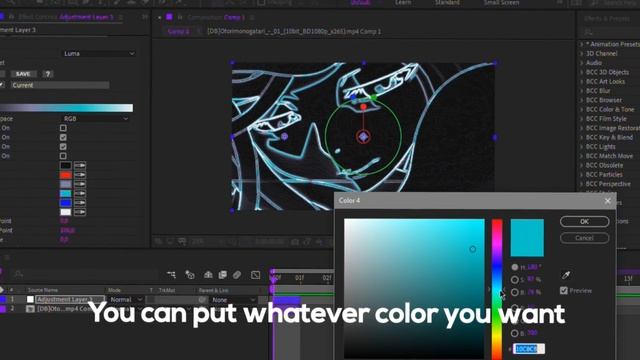
Task: Select the Comp 1 viewer tab
Action: [178, 31]
